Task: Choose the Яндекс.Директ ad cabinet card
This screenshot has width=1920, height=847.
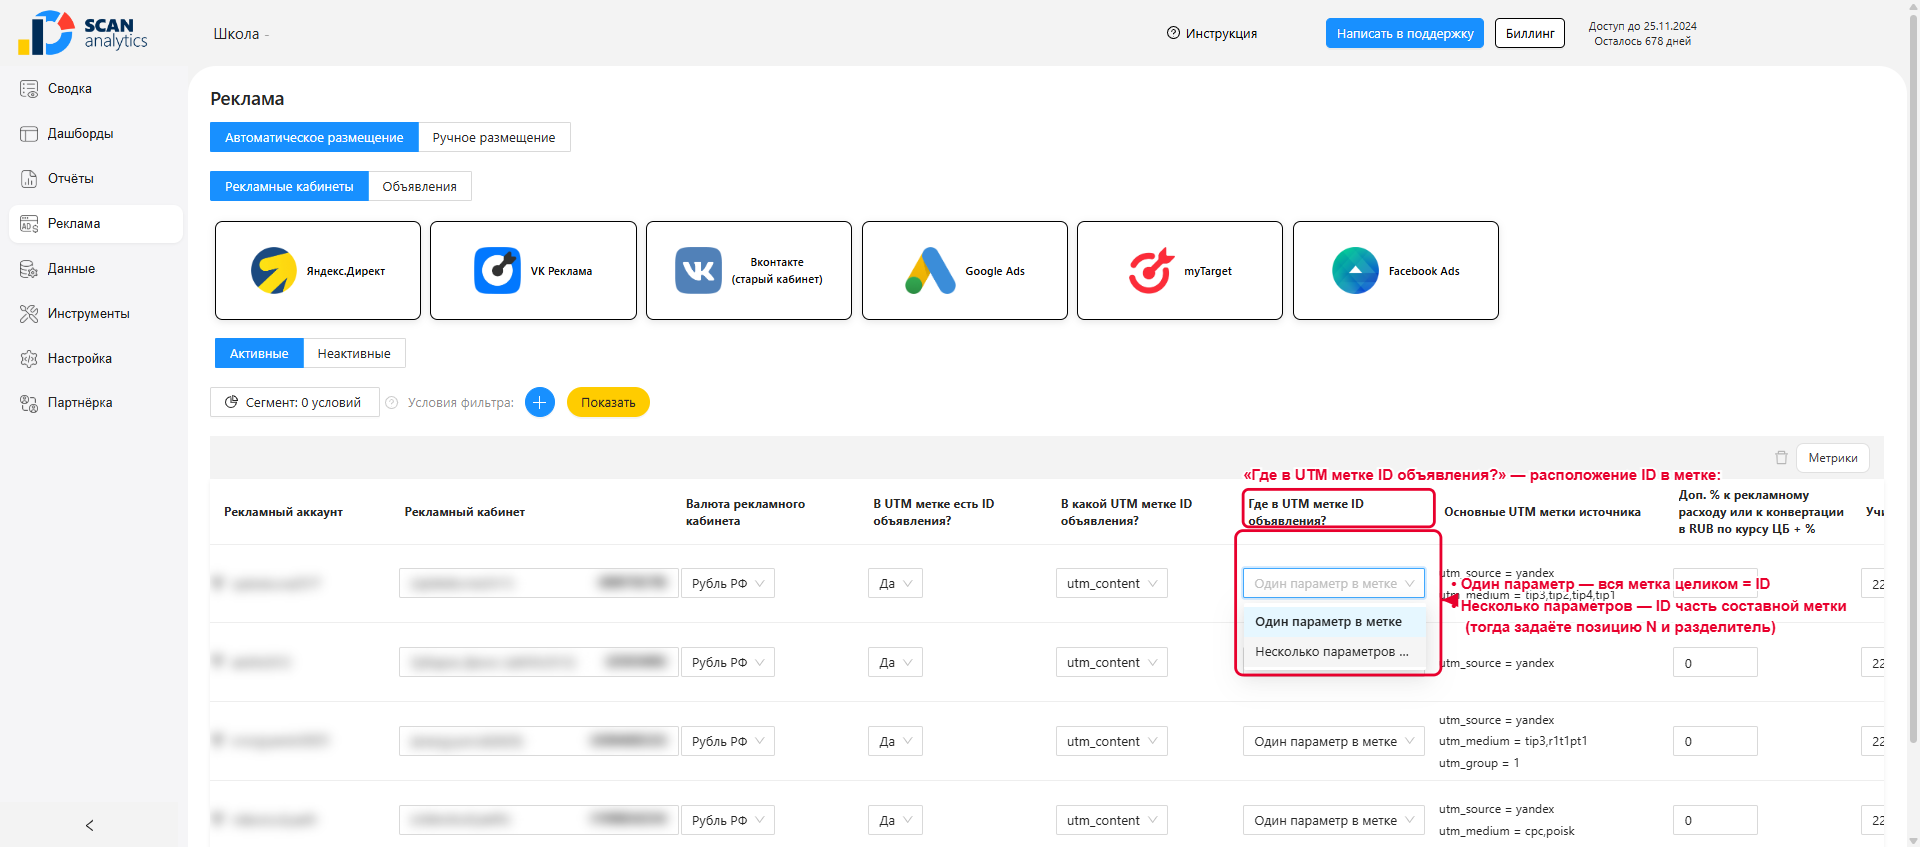Action: click(x=318, y=271)
